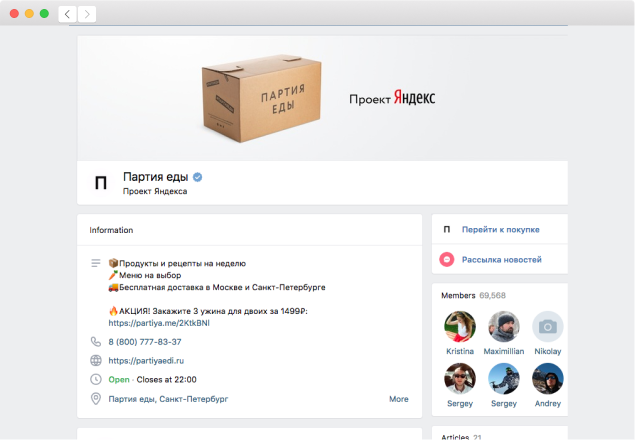Open Kristina's member profile photo

click(x=459, y=326)
